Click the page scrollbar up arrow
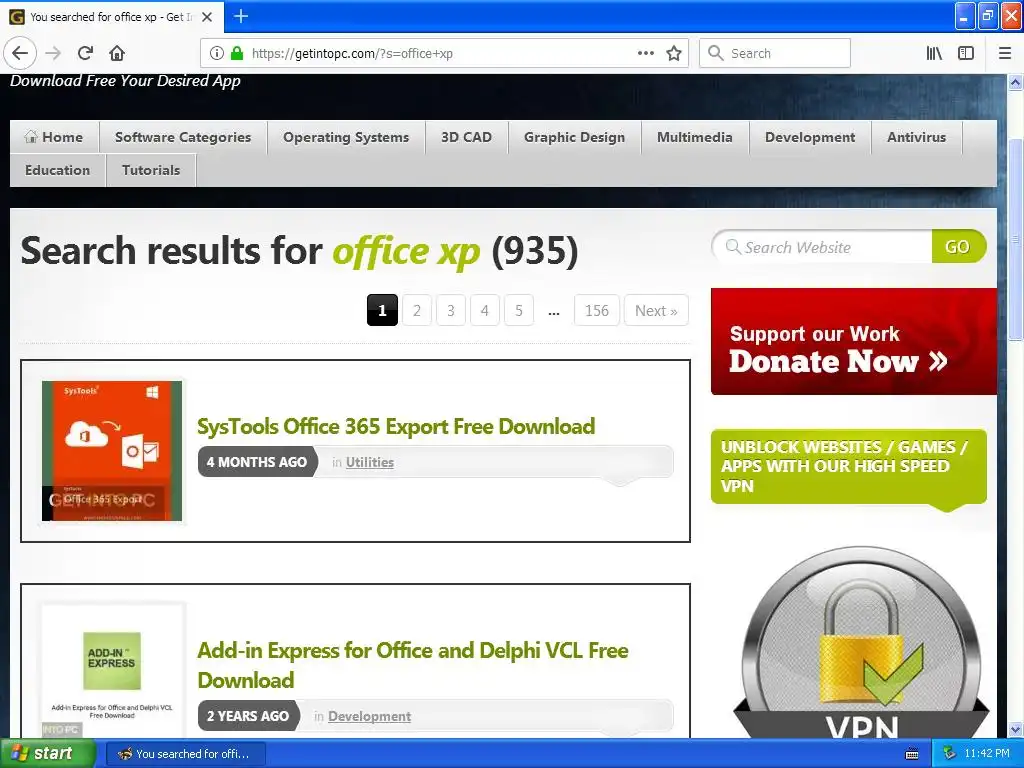 pyautogui.click(x=1015, y=82)
